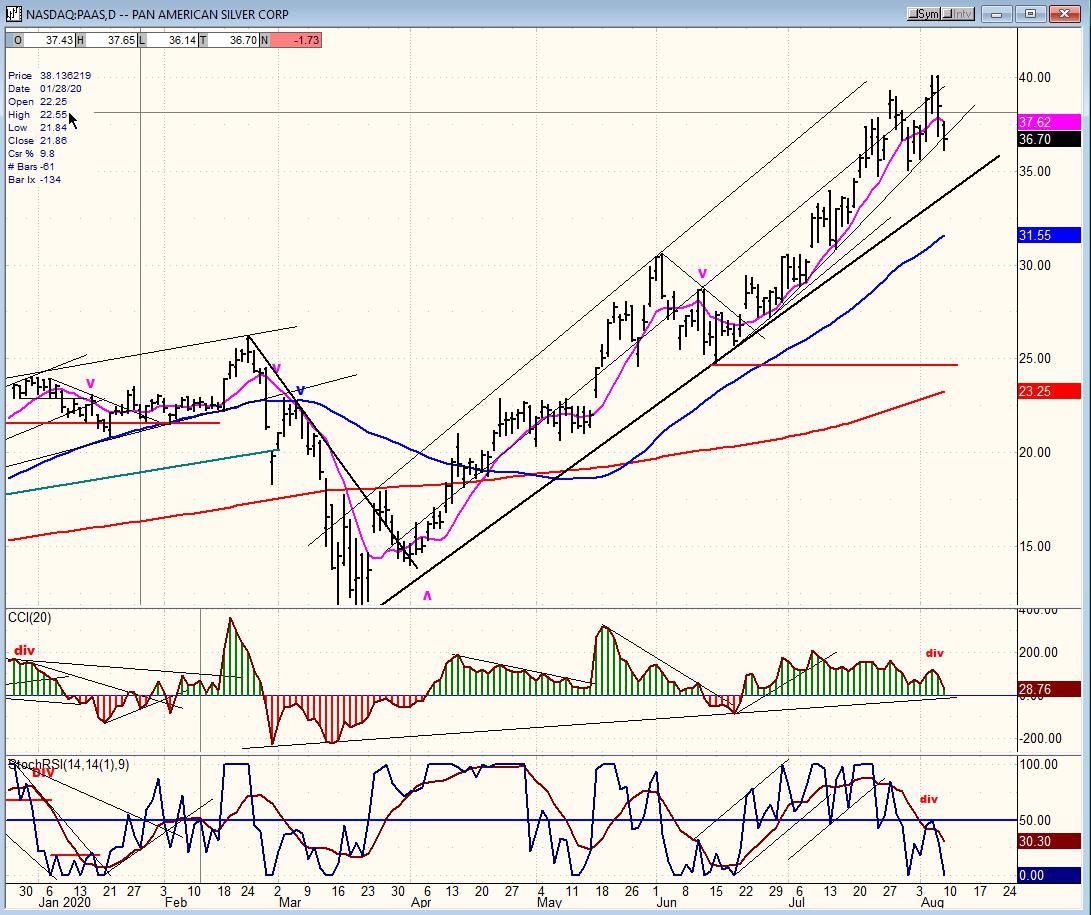
Task: Click the Bar Ix -134 data row
Action: pos(35,180)
